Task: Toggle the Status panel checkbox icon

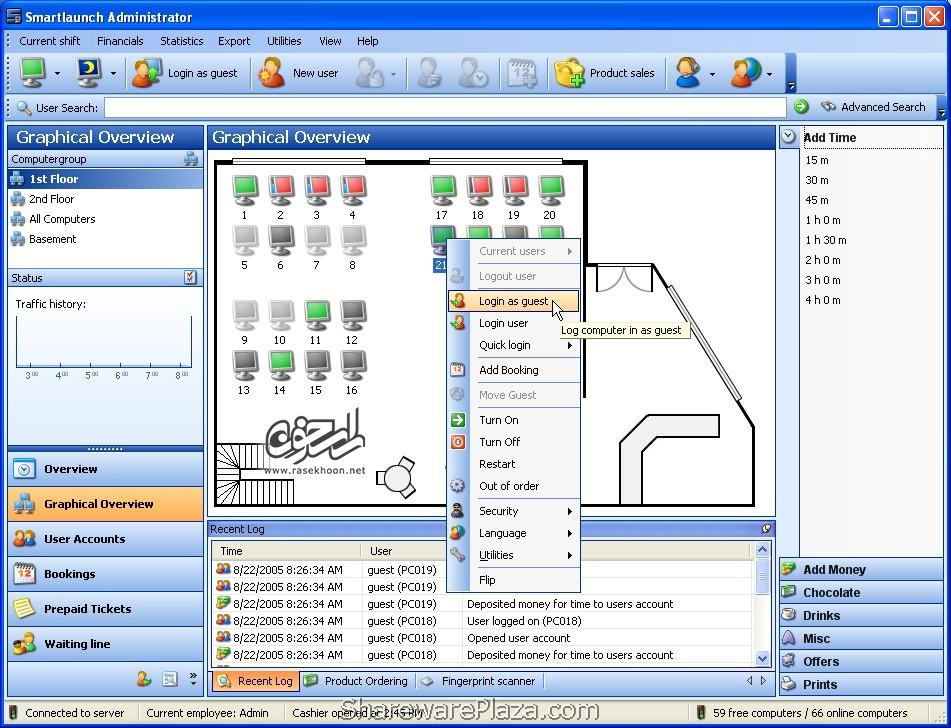Action: click(191, 278)
